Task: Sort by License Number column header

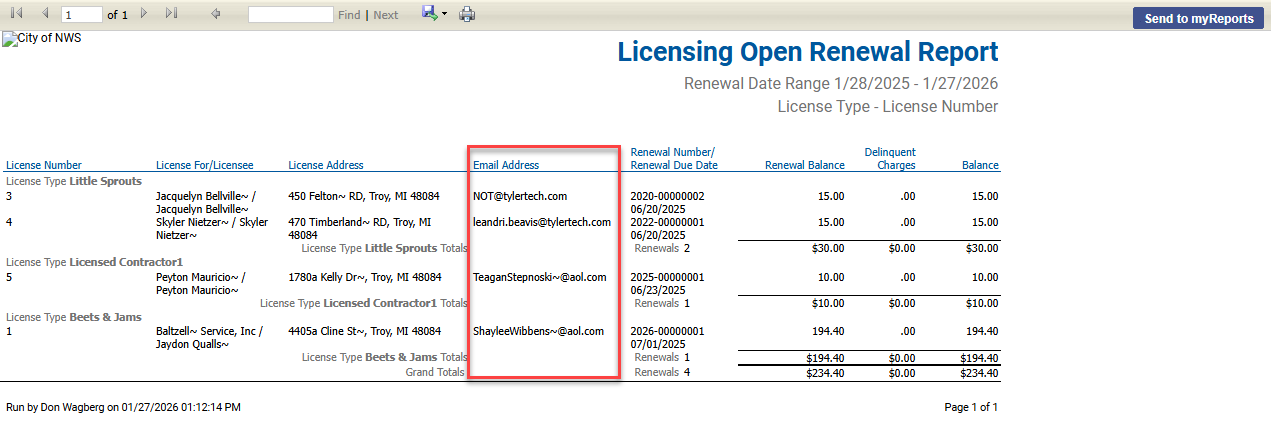Action: pos(44,165)
